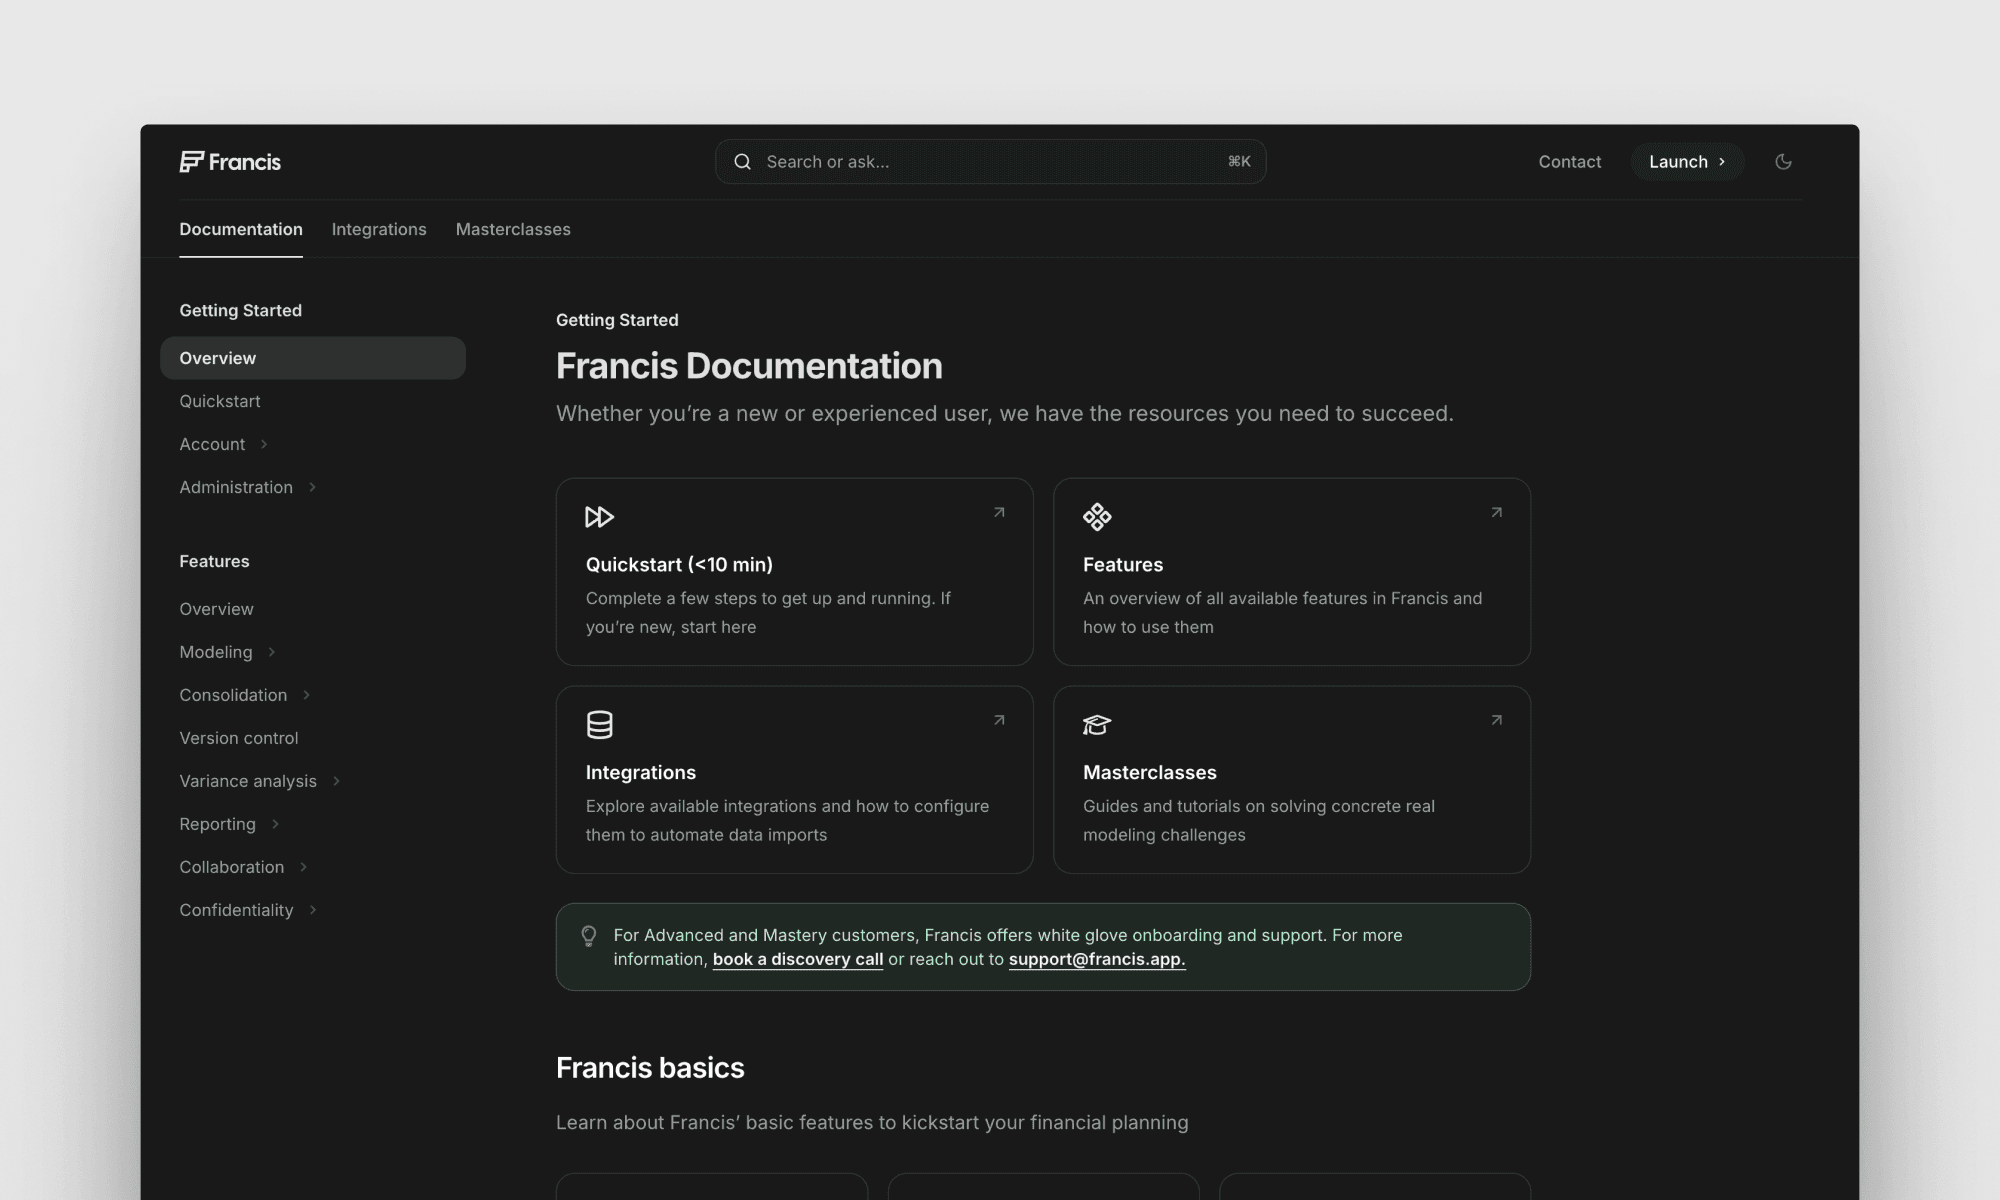Click the Integrations database icon
This screenshot has height=1200, width=2000.
click(x=599, y=725)
